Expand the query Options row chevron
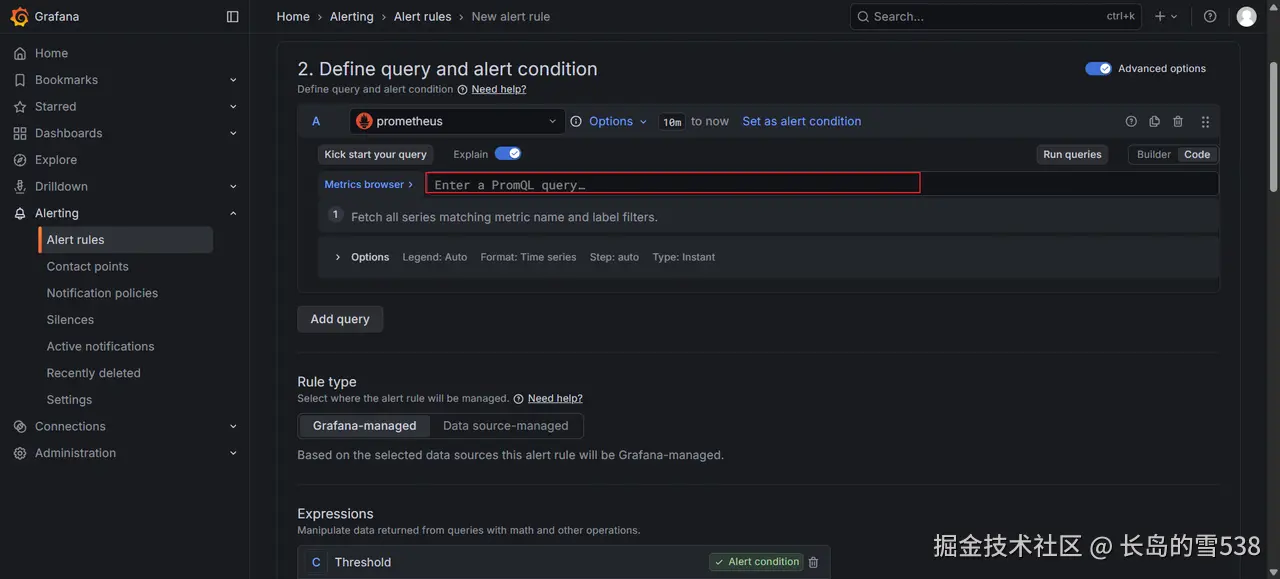Image resolution: width=1280 pixels, height=579 pixels. 338,257
